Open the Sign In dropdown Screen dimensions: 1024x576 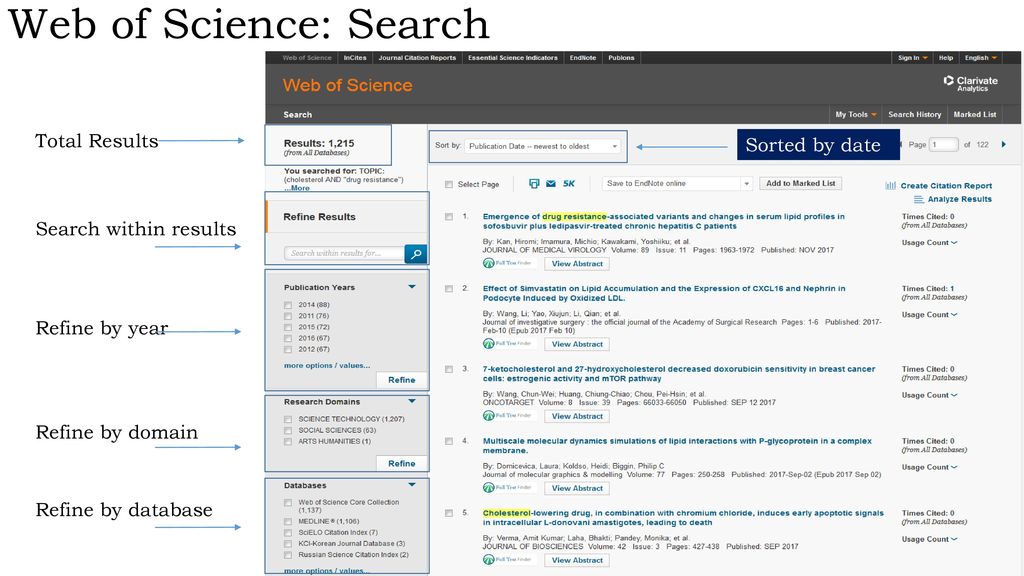(x=912, y=57)
